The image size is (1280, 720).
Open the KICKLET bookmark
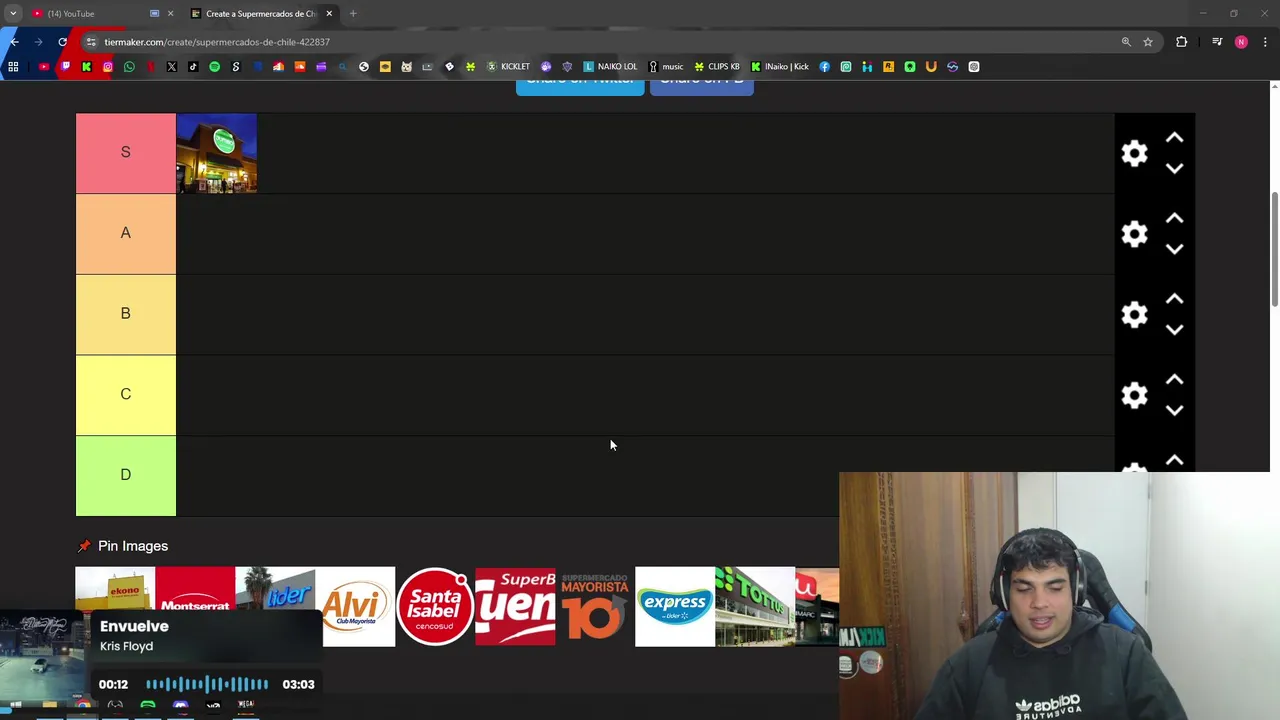[x=508, y=67]
